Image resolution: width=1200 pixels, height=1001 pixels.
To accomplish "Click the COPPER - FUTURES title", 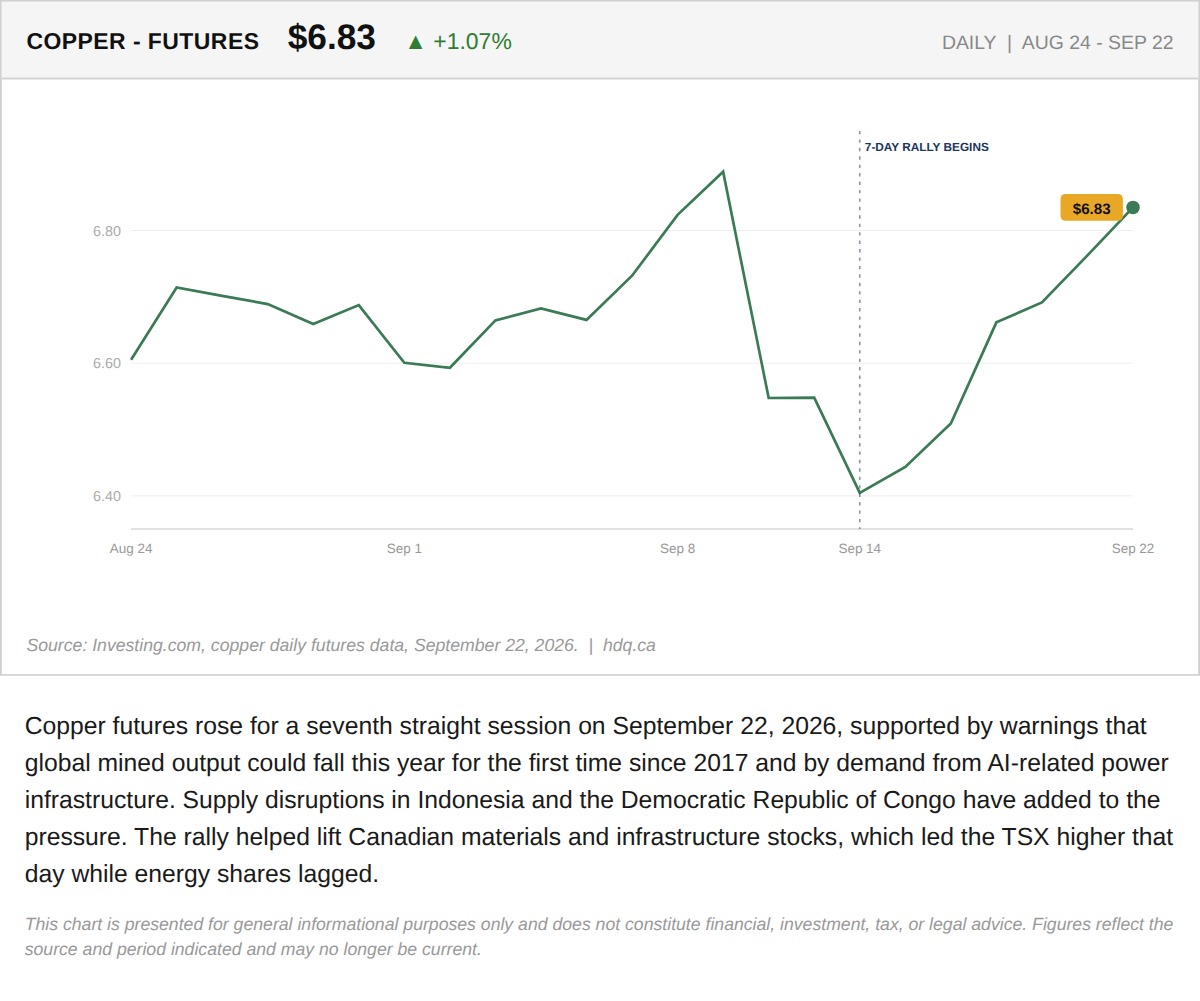I will point(142,41).
